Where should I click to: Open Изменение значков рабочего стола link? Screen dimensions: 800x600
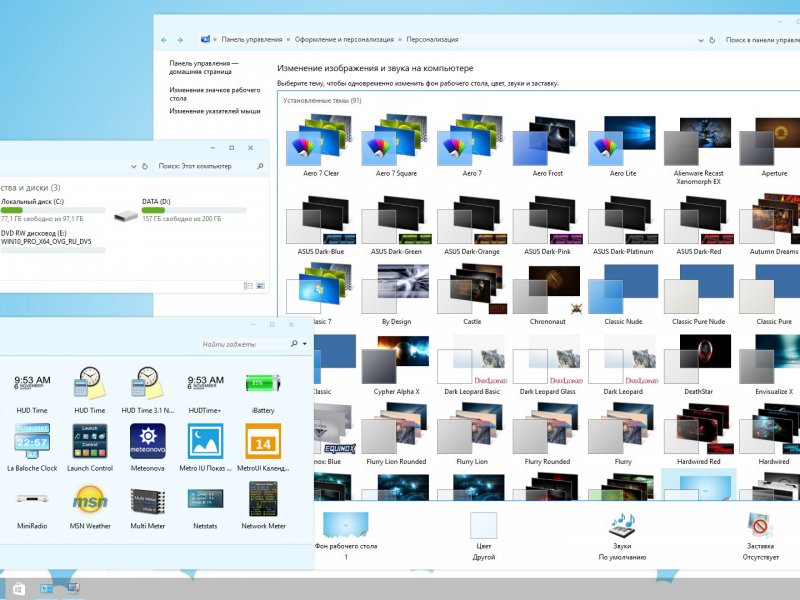pos(215,94)
